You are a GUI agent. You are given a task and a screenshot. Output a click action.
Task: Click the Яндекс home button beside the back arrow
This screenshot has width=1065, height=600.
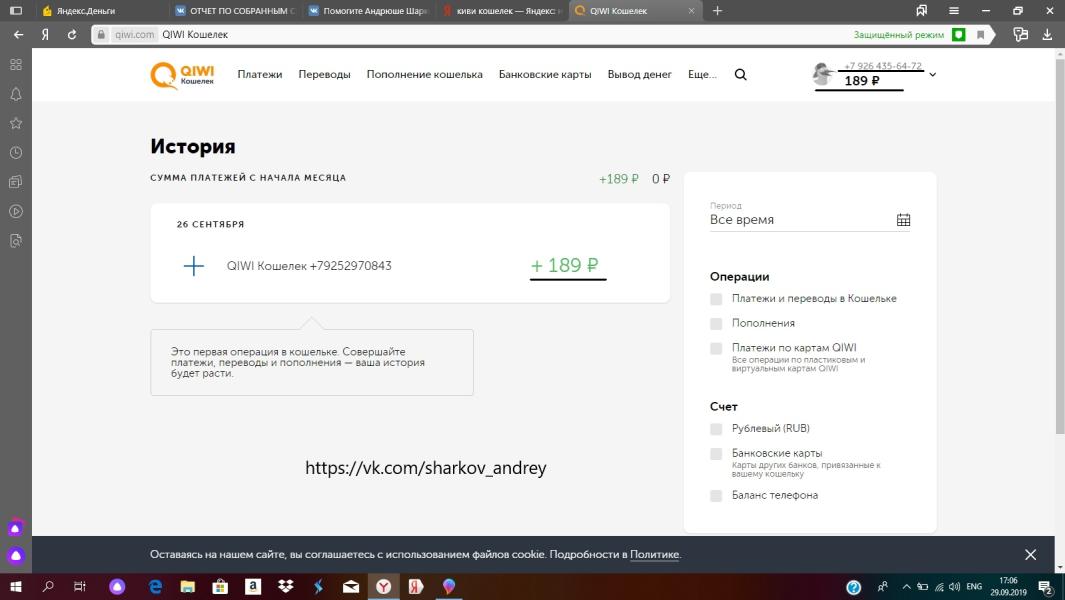[x=45, y=35]
